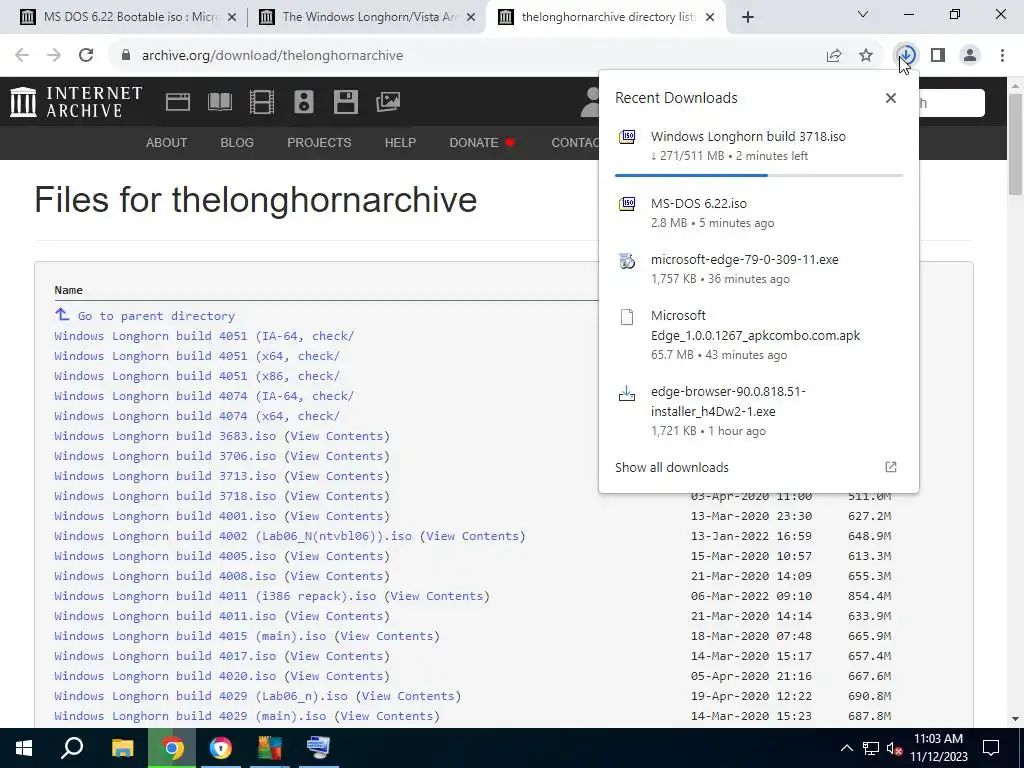Open the Chrome profile avatar
The image size is (1024, 768).
(970, 56)
